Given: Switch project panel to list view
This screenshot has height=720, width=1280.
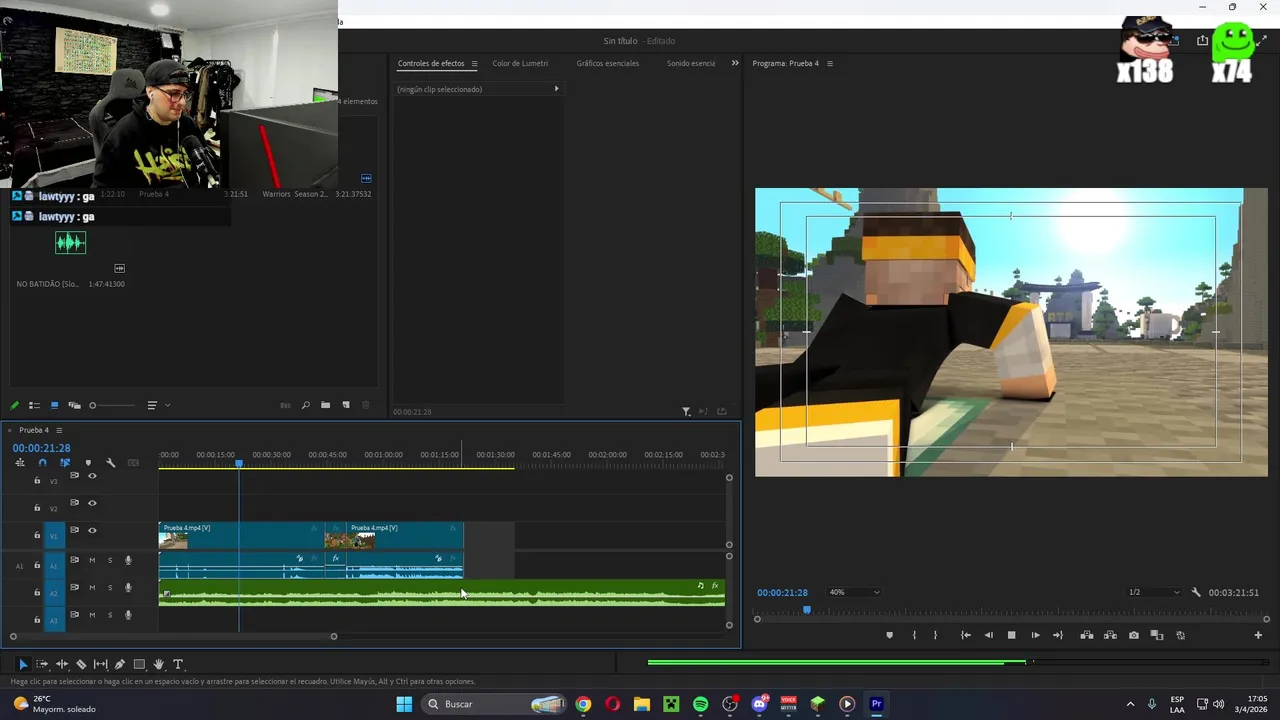Looking at the screenshot, I should point(34,405).
